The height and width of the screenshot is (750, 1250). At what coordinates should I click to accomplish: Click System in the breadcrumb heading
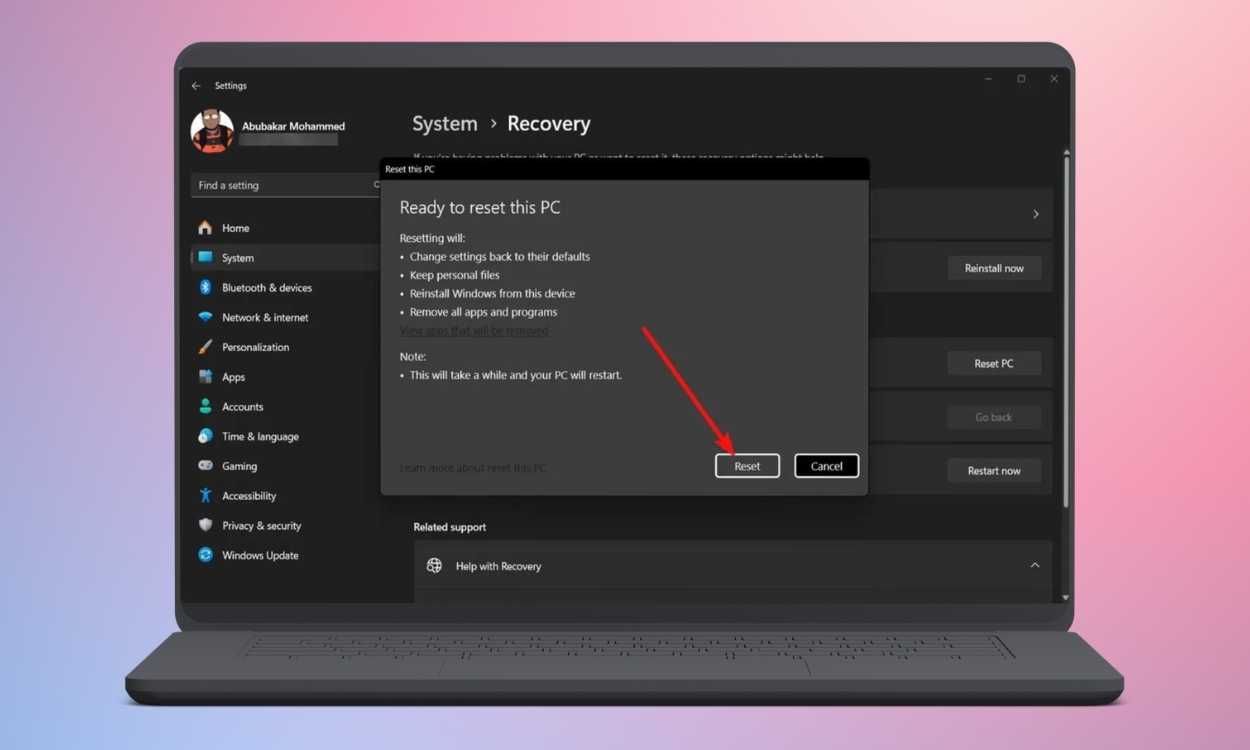(x=445, y=124)
